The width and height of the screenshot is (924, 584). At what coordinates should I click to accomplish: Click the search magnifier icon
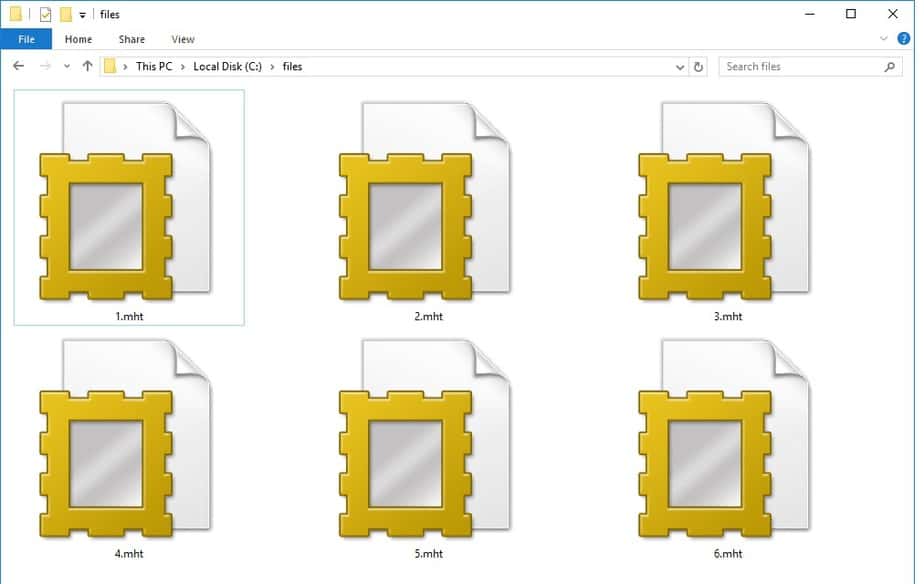click(890, 67)
